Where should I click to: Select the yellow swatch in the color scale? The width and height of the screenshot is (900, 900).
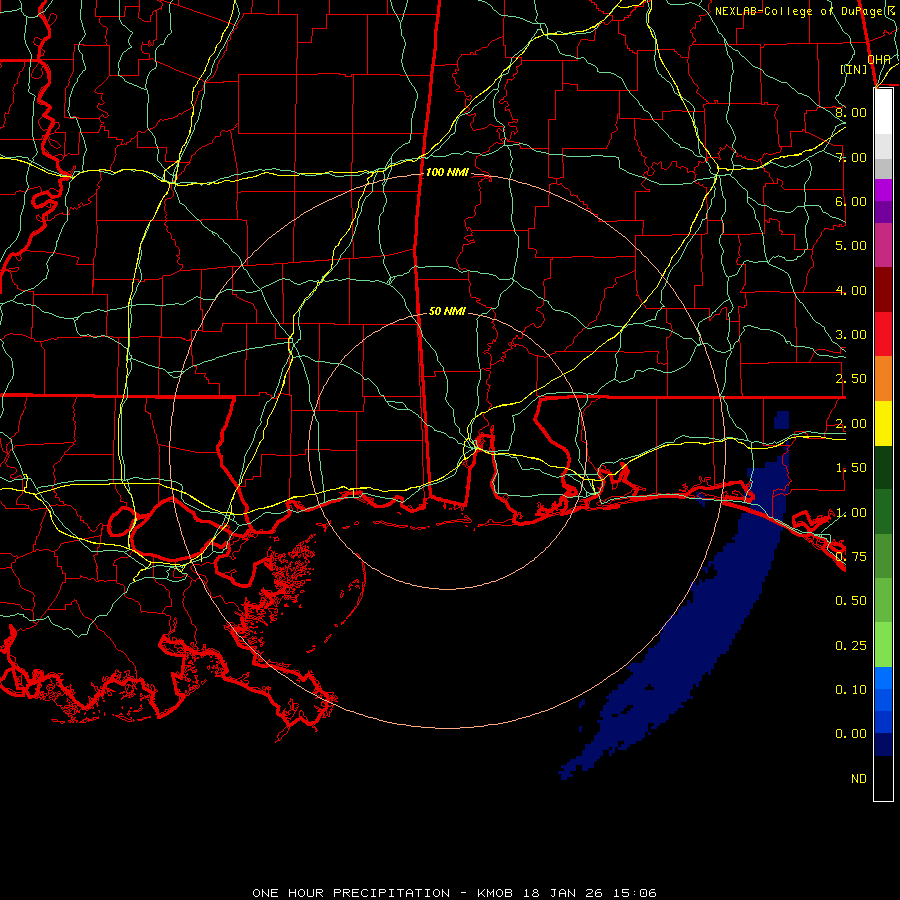pyautogui.click(x=883, y=424)
